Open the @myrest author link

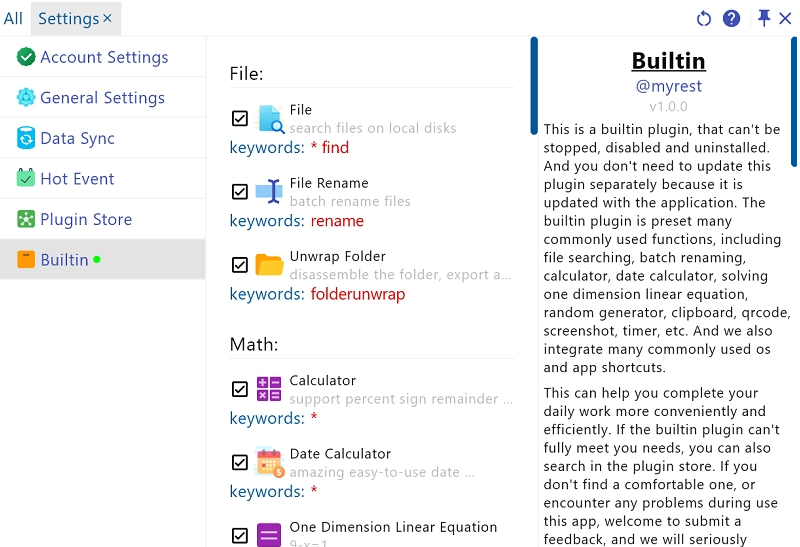pyautogui.click(x=669, y=86)
